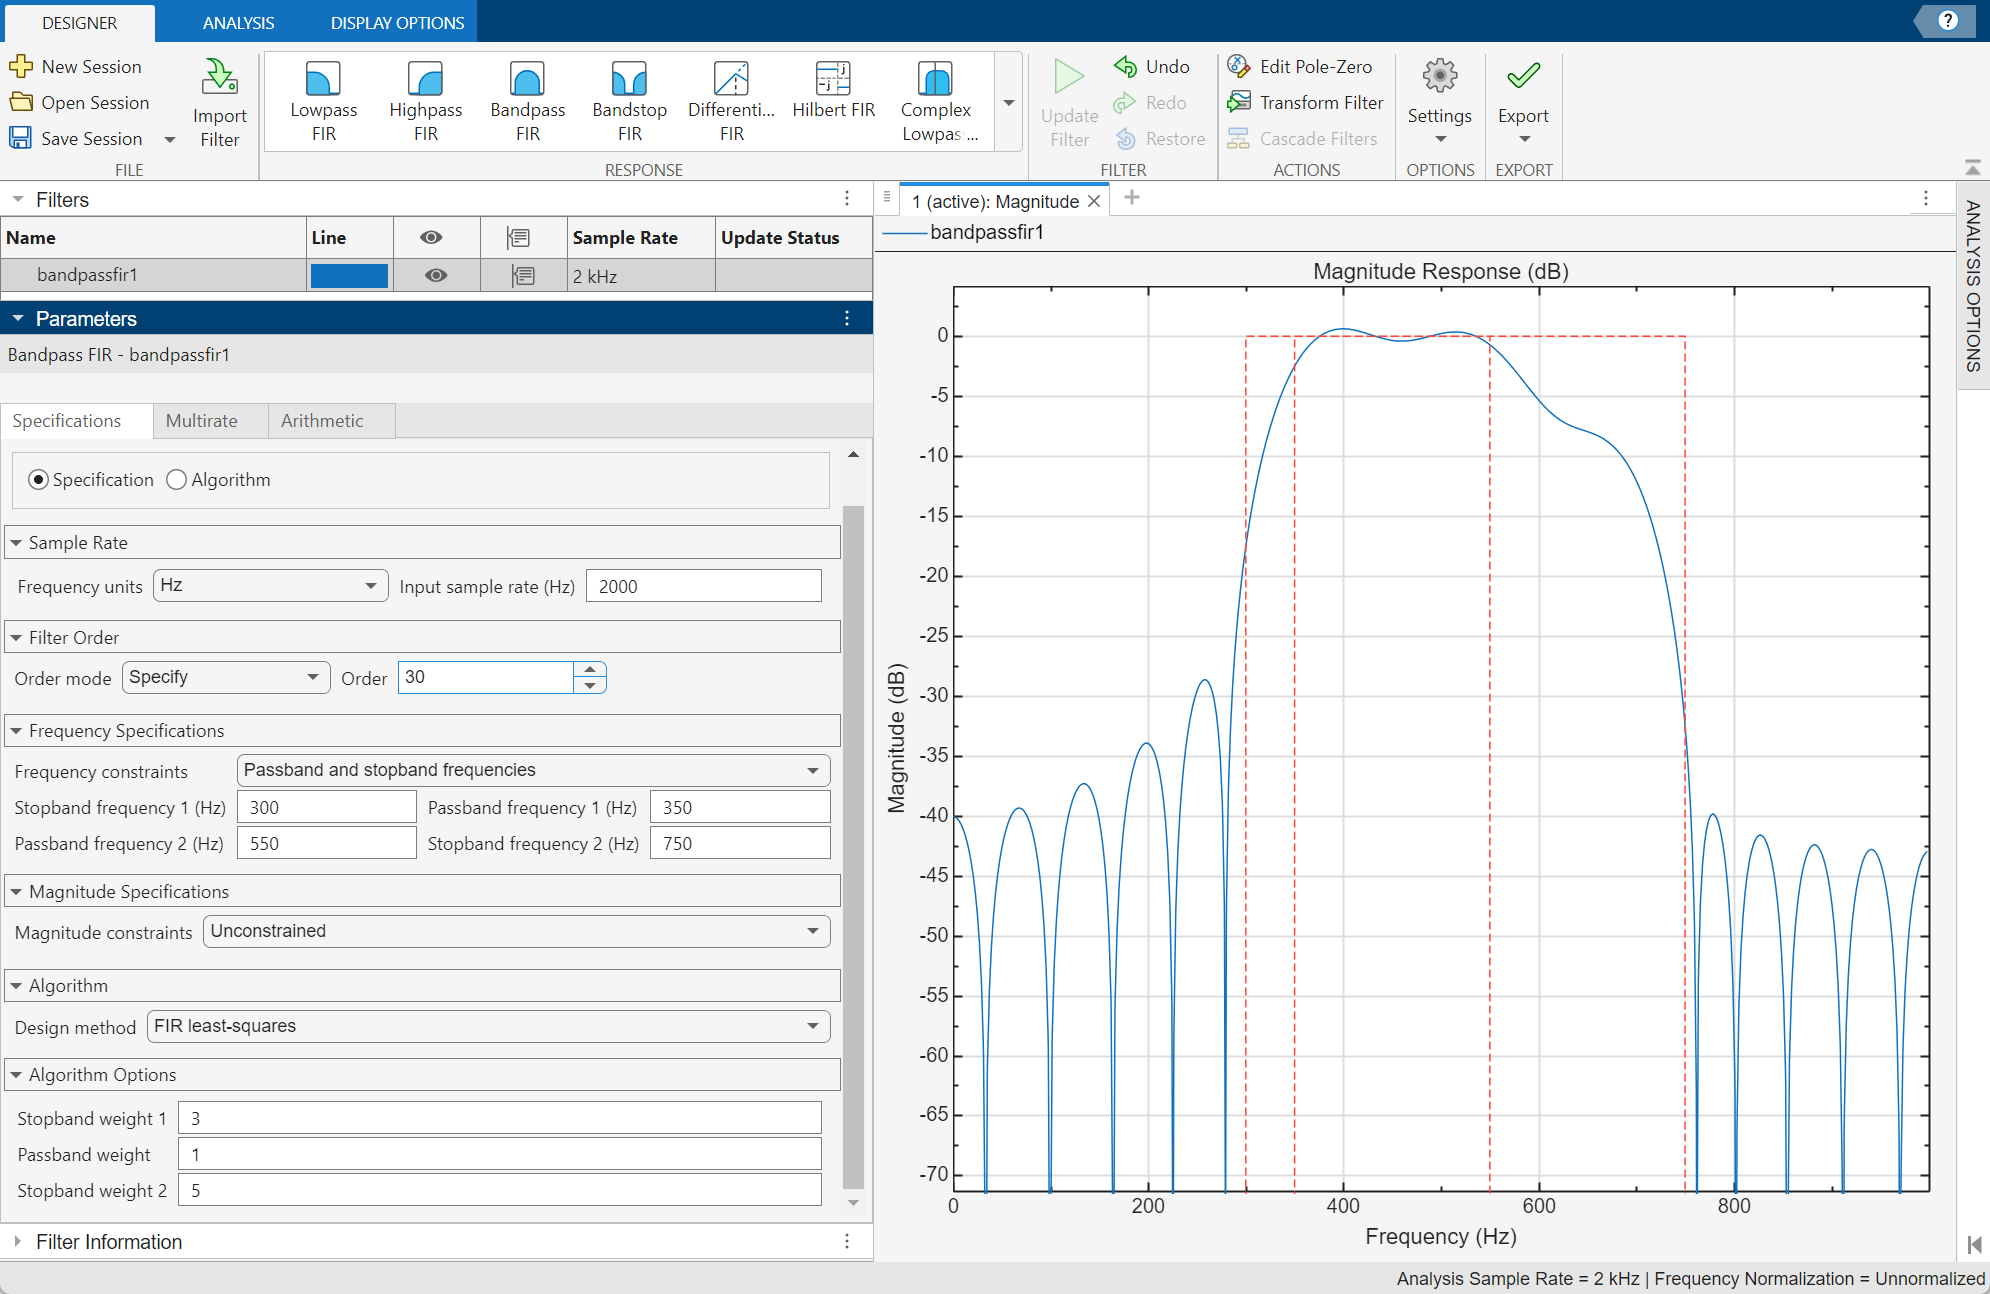Choose the Bandstop FIR response
This screenshot has height=1294, width=1990.
coord(629,98)
